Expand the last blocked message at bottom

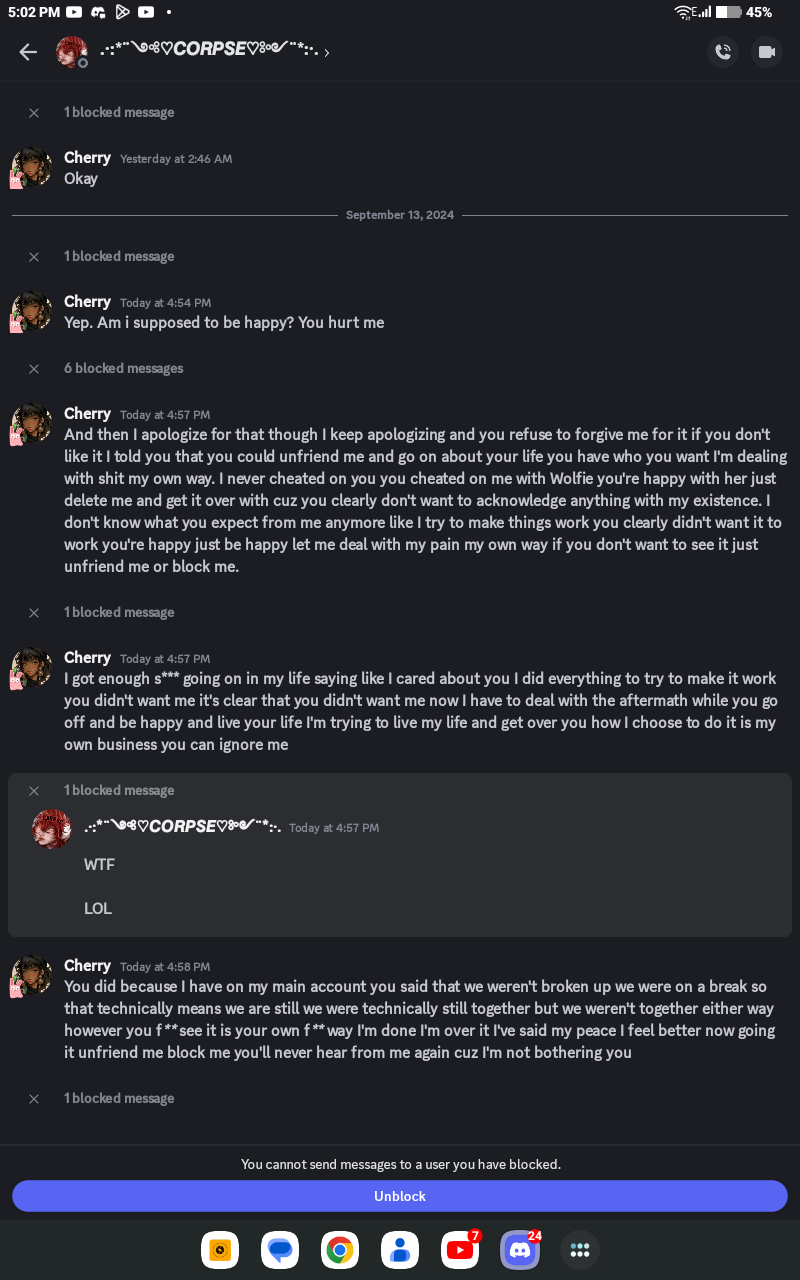(x=118, y=1098)
